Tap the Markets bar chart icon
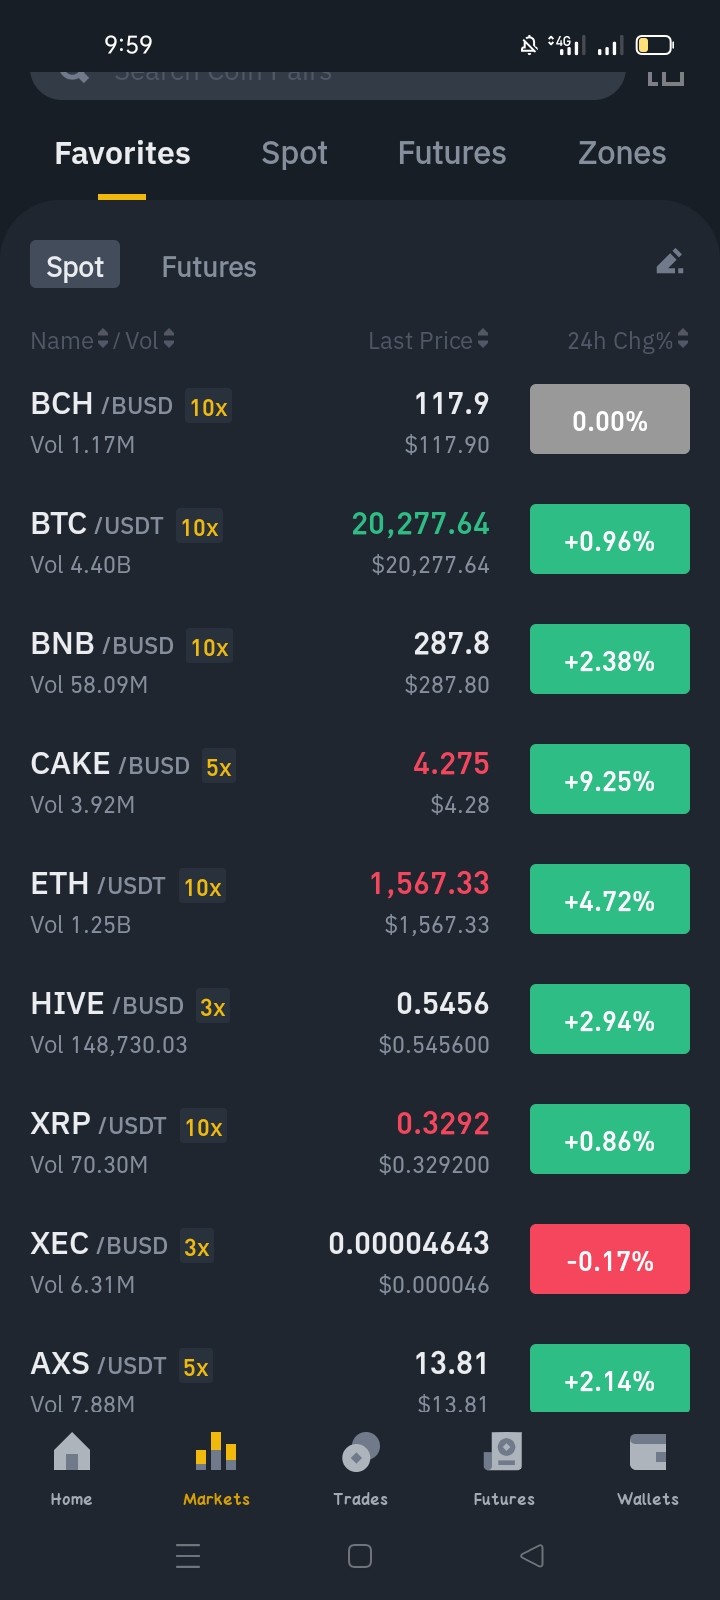Image resolution: width=720 pixels, height=1600 pixels. pos(216,1451)
